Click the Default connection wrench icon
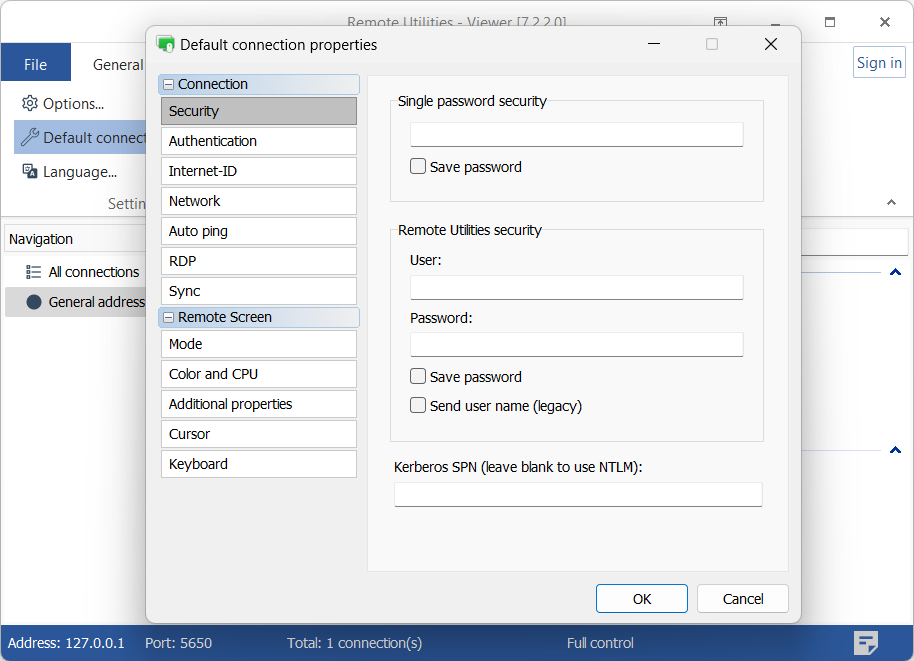This screenshot has width=914, height=661. click(30, 138)
